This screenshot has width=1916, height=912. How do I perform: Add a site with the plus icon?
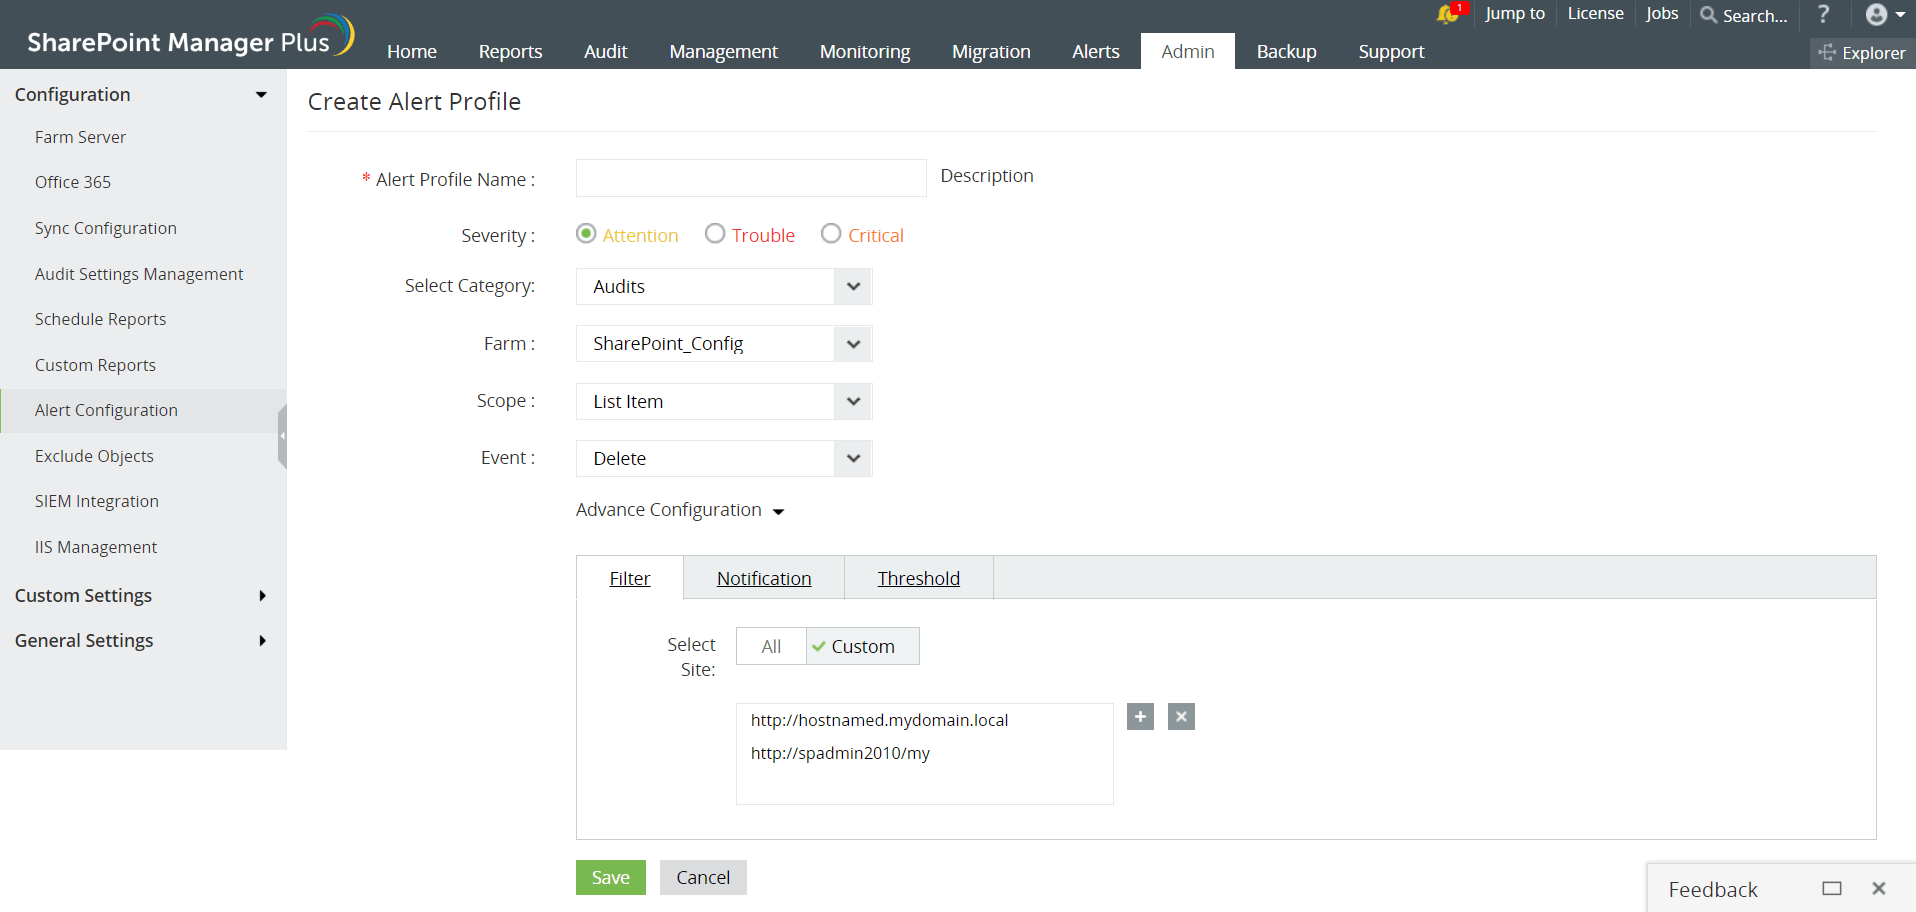tap(1140, 717)
